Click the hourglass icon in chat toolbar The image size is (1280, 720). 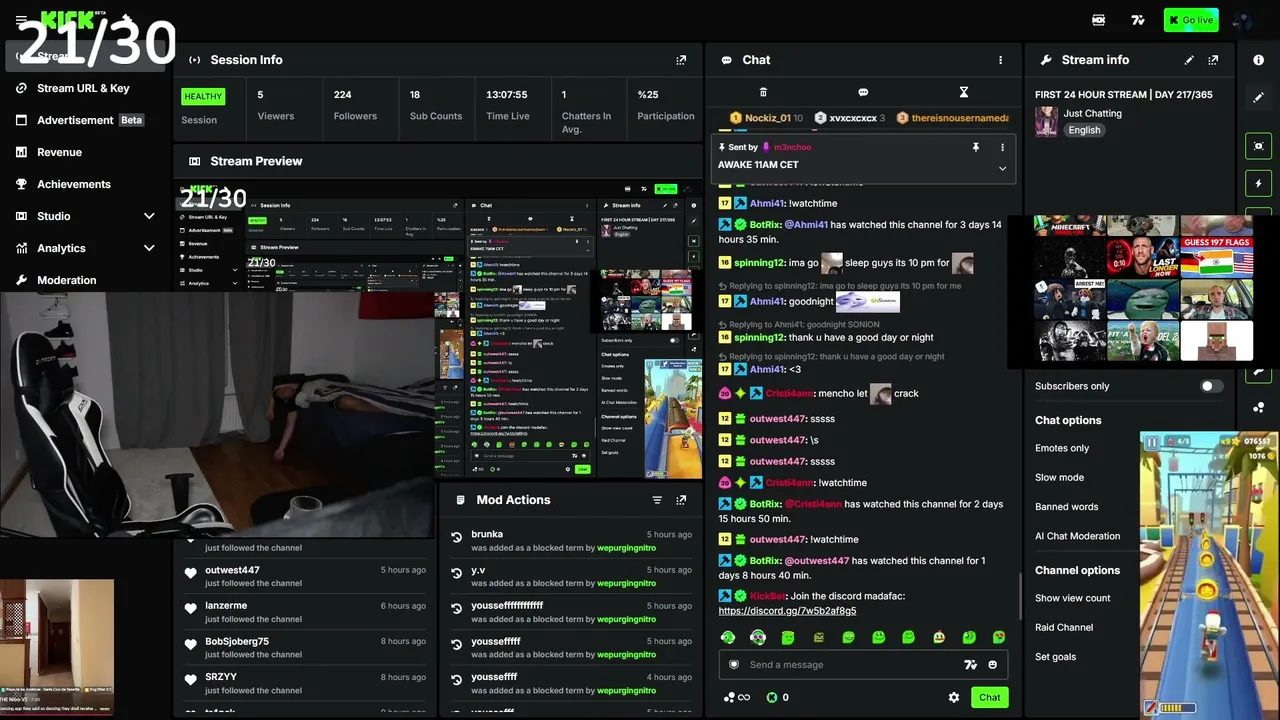coord(964,92)
